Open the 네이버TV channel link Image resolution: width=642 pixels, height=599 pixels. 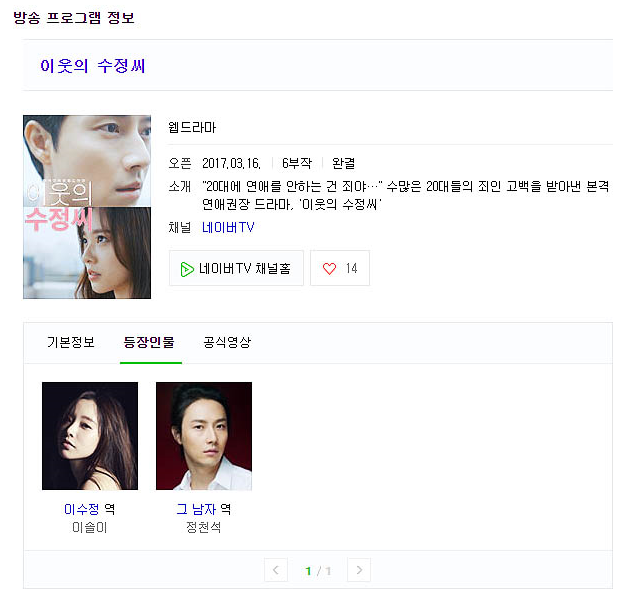pos(228,227)
